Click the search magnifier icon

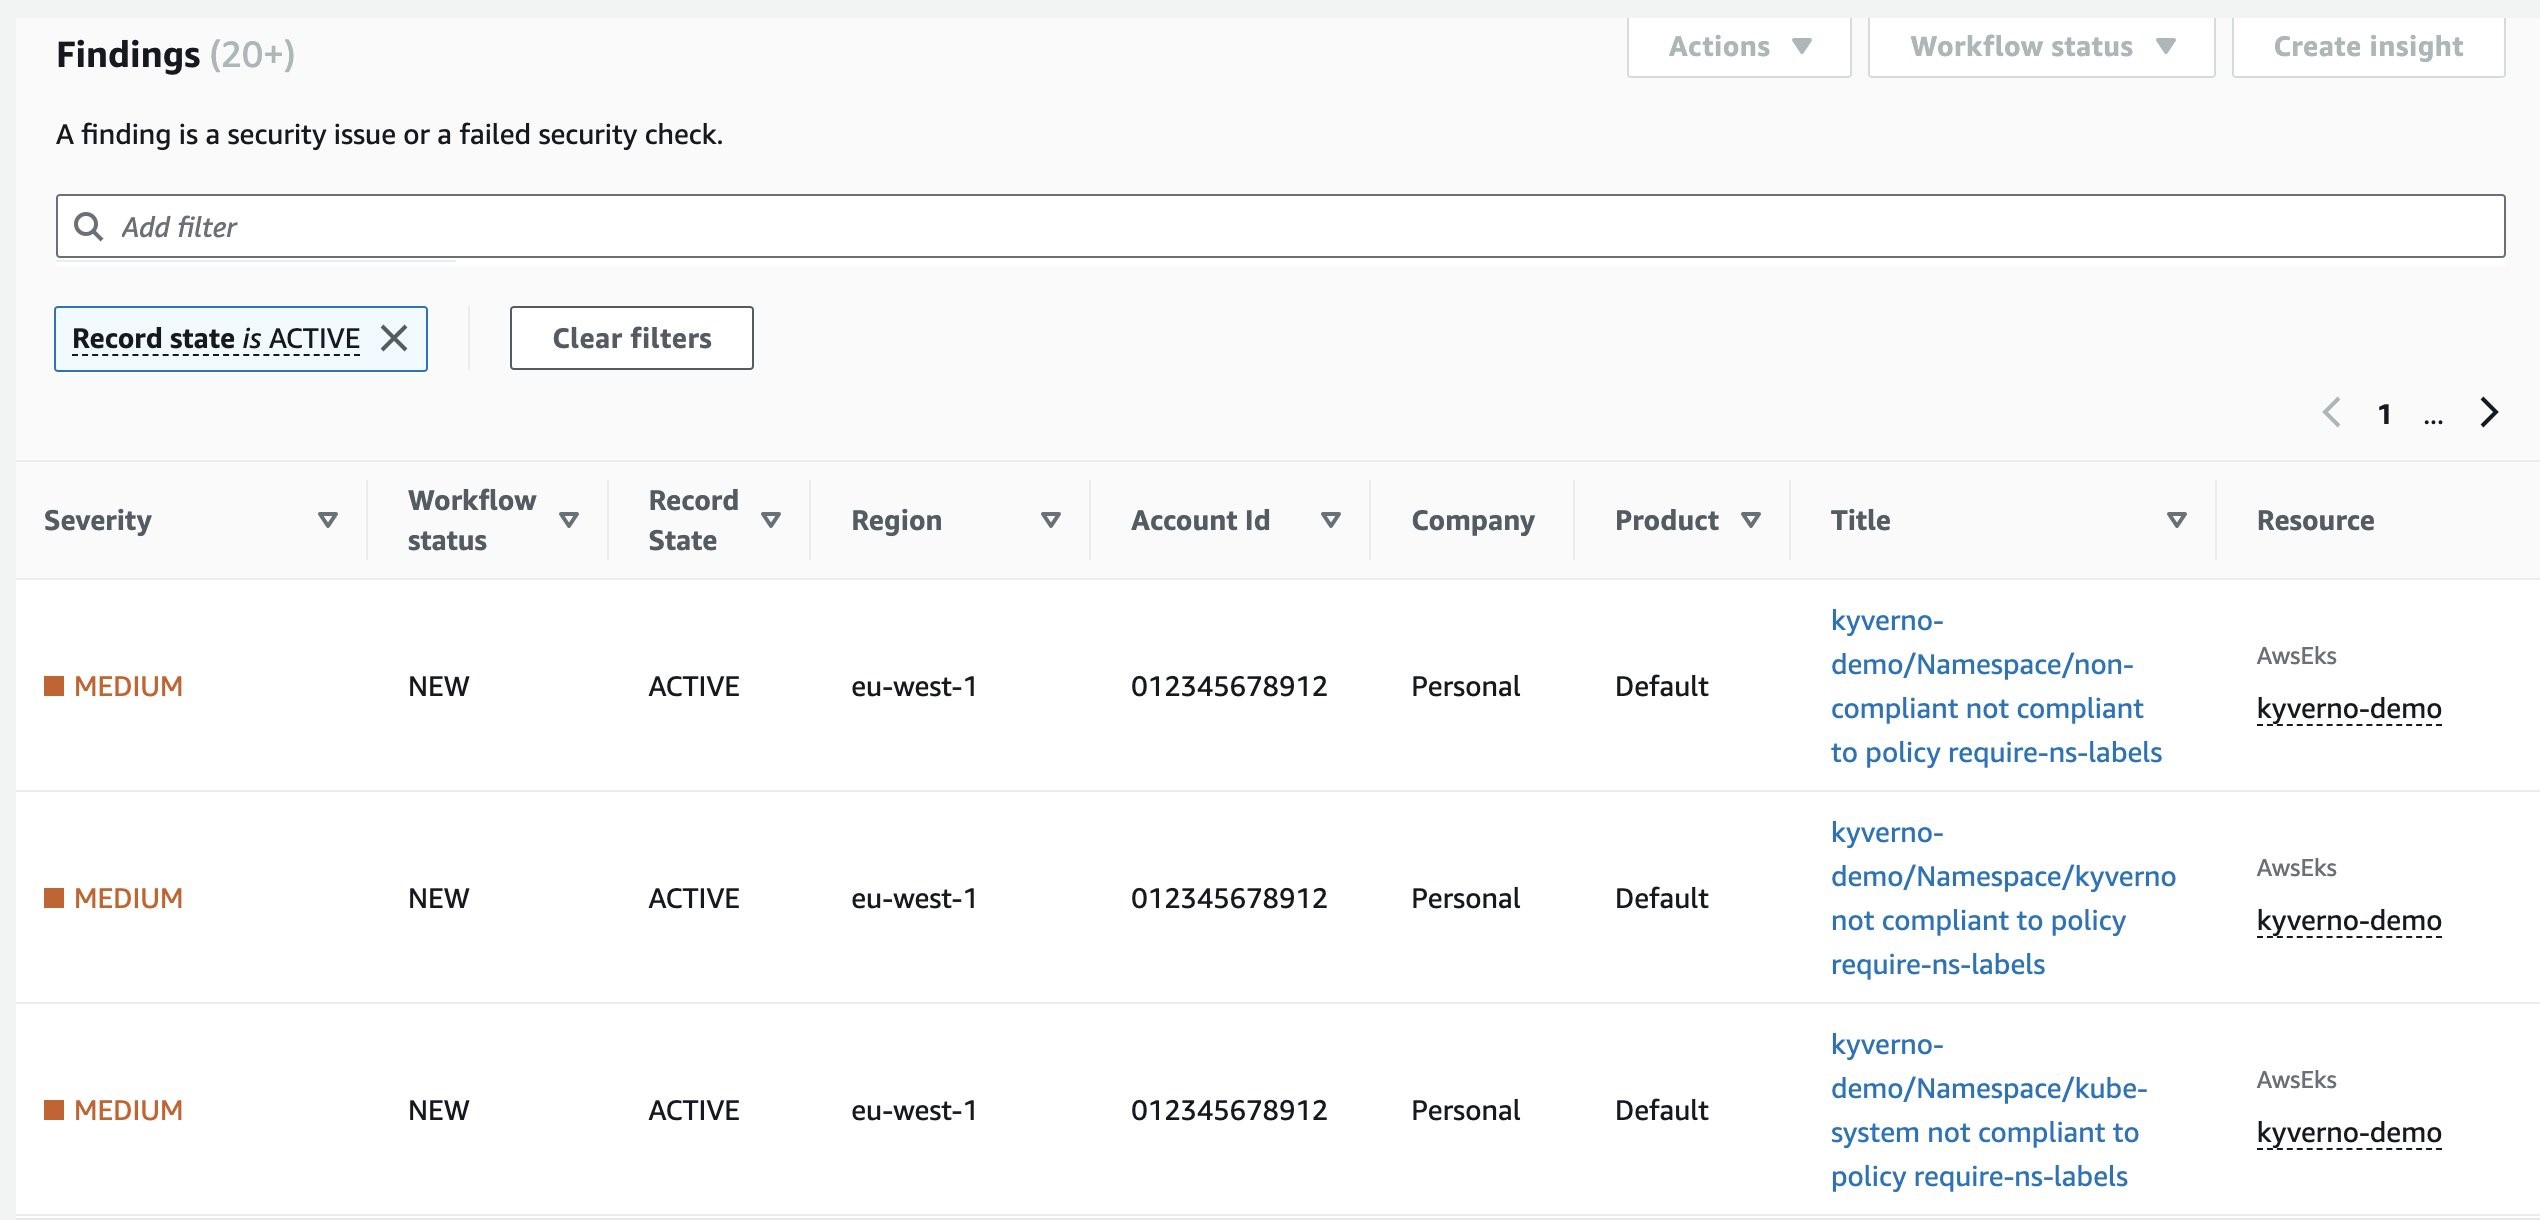tap(89, 226)
